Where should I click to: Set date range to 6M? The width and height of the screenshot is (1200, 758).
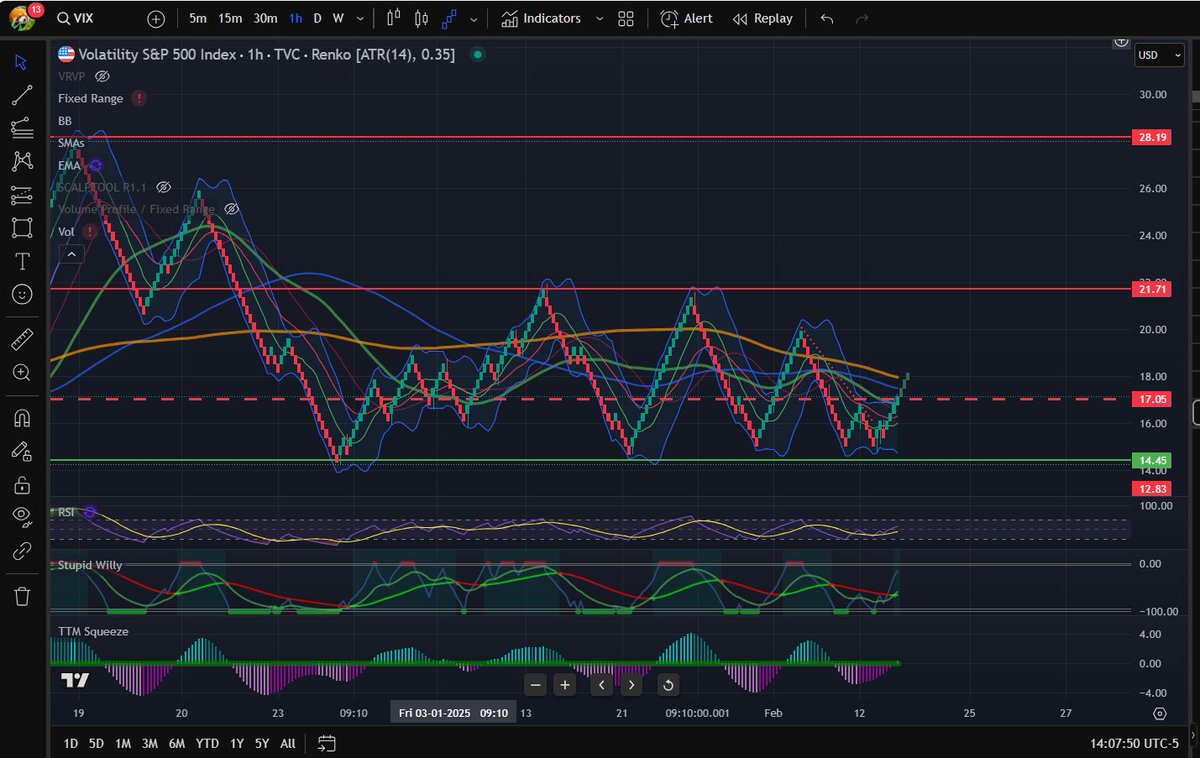176,743
